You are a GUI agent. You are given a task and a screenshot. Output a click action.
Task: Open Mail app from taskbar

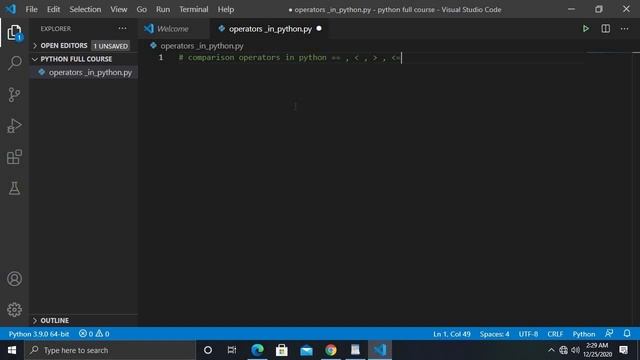306,350
